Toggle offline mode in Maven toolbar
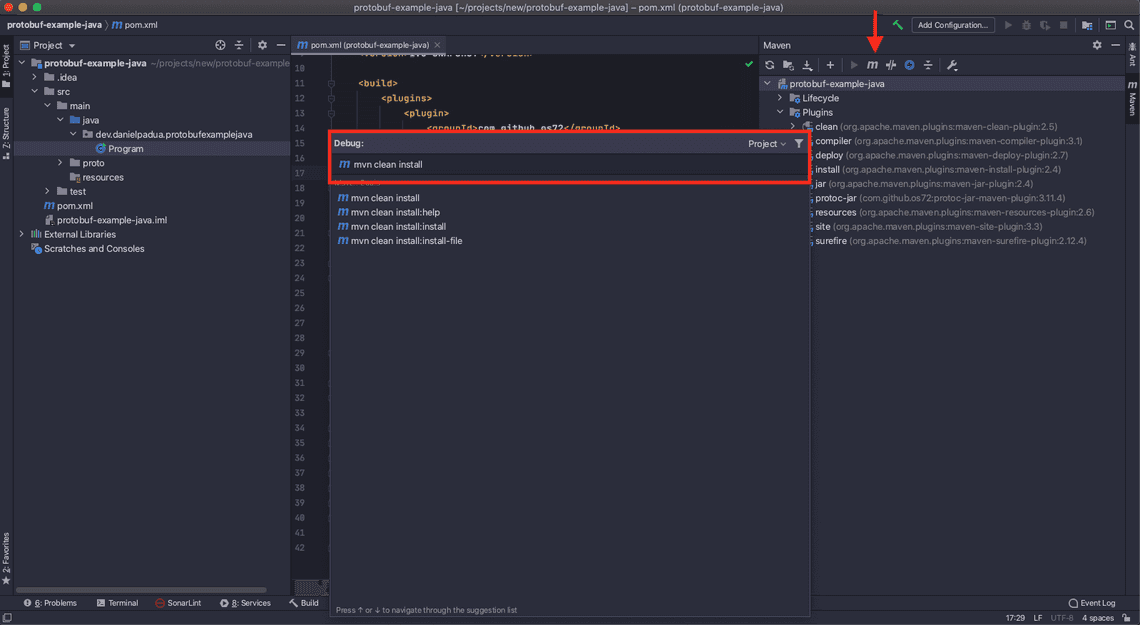This screenshot has height=625, width=1140. pyautogui.click(x=909, y=64)
